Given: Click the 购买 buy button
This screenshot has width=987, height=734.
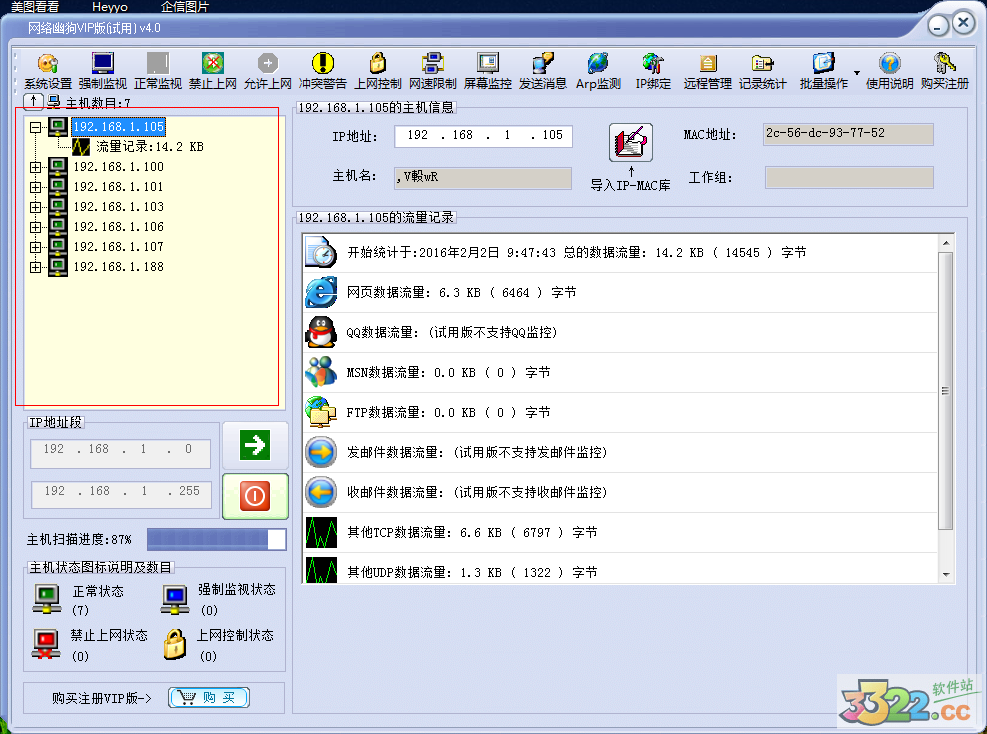Looking at the screenshot, I should 209,697.
